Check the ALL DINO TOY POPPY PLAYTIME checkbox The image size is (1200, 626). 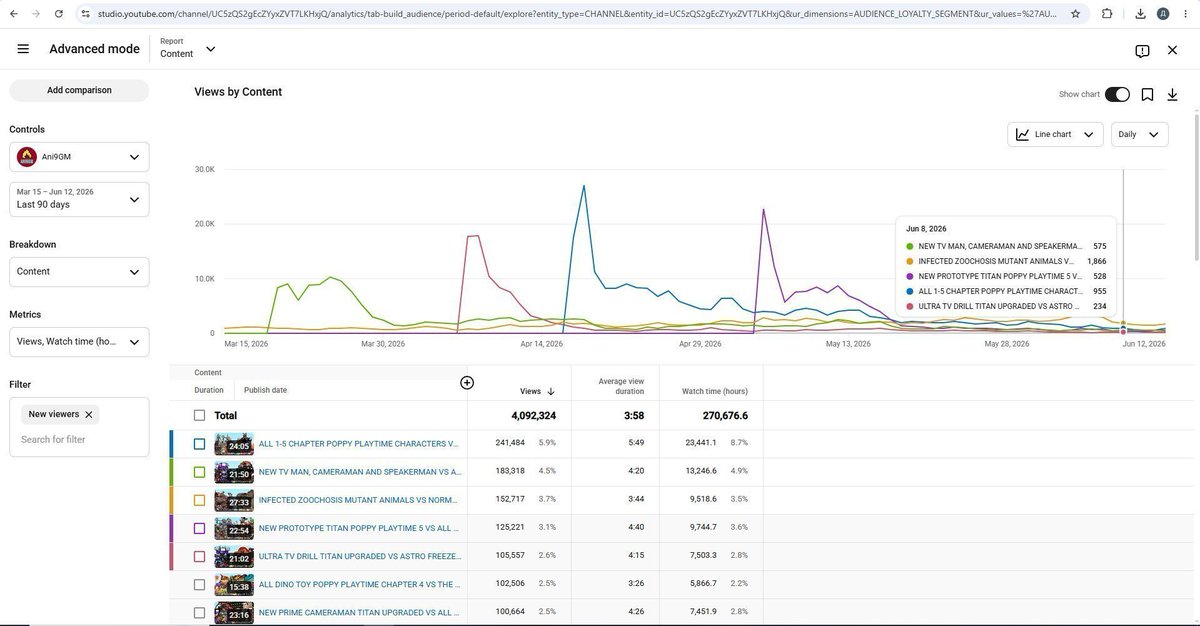(200, 584)
